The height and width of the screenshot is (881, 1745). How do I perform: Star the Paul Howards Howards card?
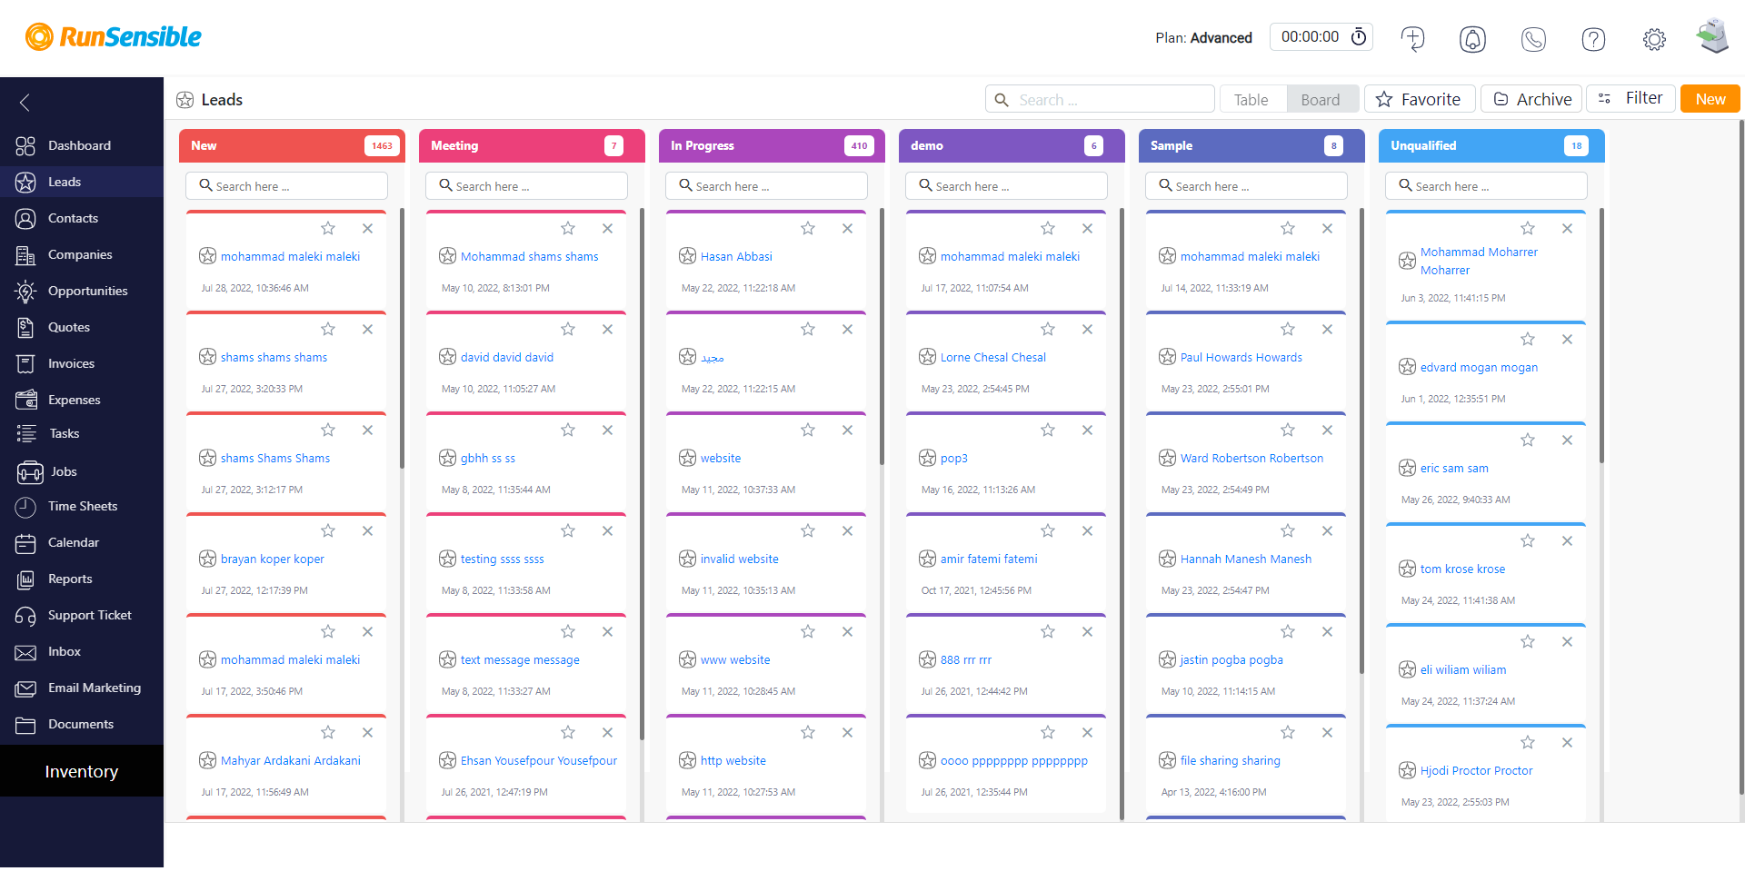1288,329
